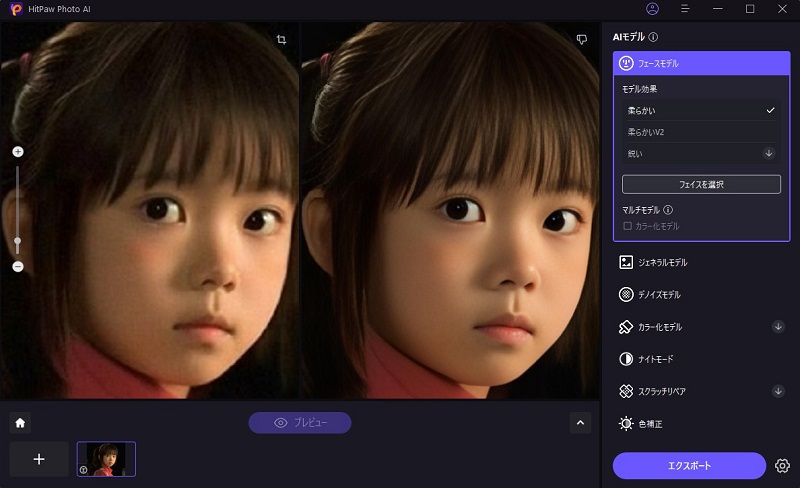Choose the 鋭い model effect
Image resolution: width=800 pixels, height=488 pixels.
pyautogui.click(x=700, y=153)
